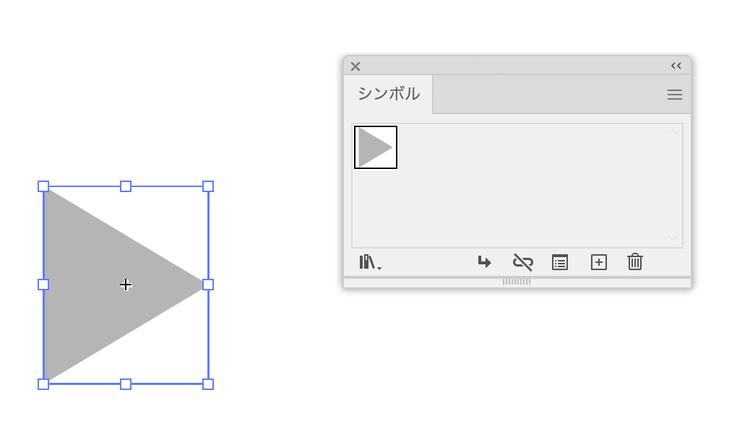This screenshot has height=442, width=750.
Task: Select the triangle symbol thumbnail
Action: click(375, 147)
